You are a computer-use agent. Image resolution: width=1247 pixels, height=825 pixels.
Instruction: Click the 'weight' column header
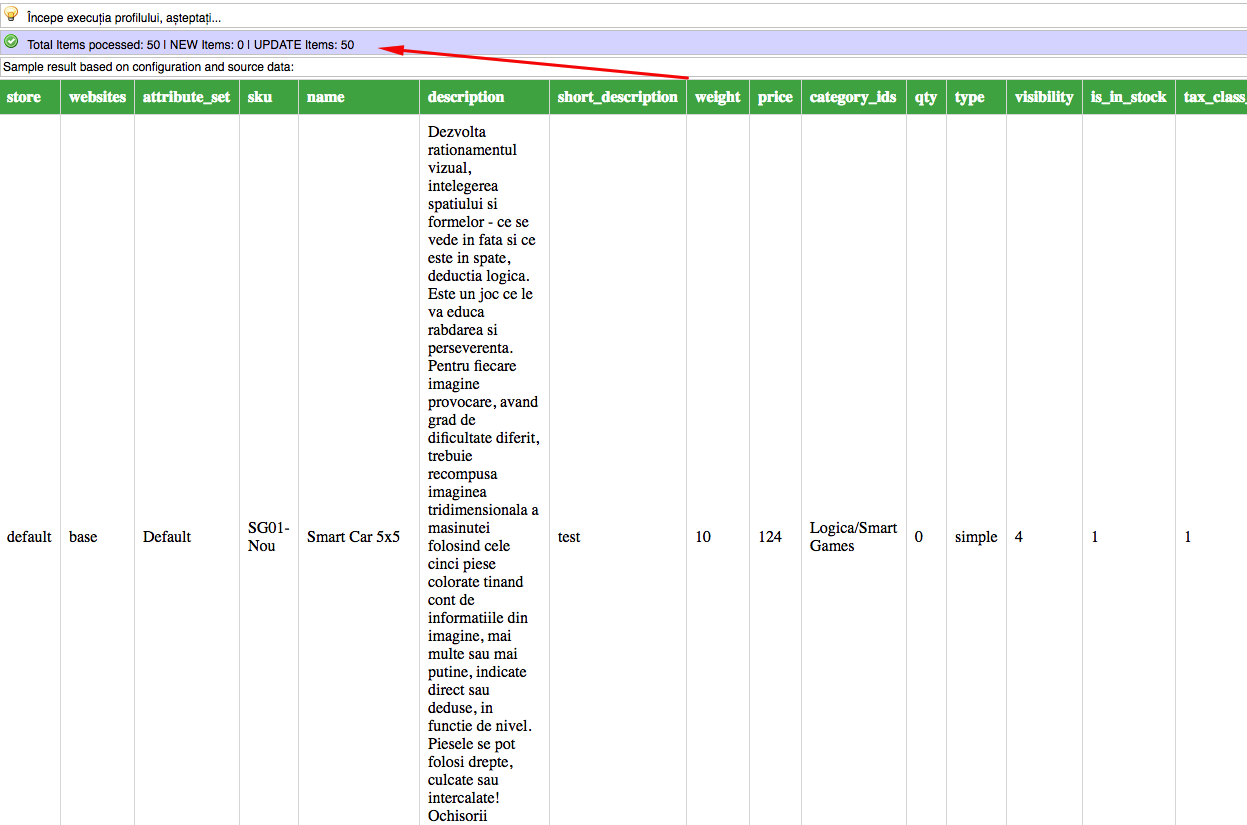pos(718,97)
